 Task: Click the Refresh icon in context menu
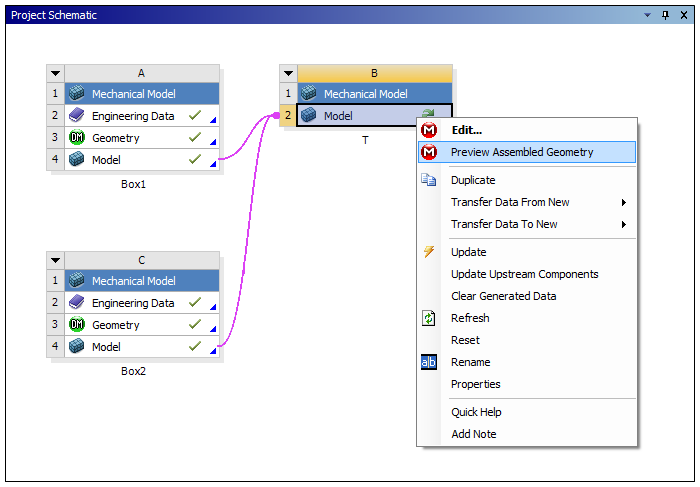coord(429,318)
